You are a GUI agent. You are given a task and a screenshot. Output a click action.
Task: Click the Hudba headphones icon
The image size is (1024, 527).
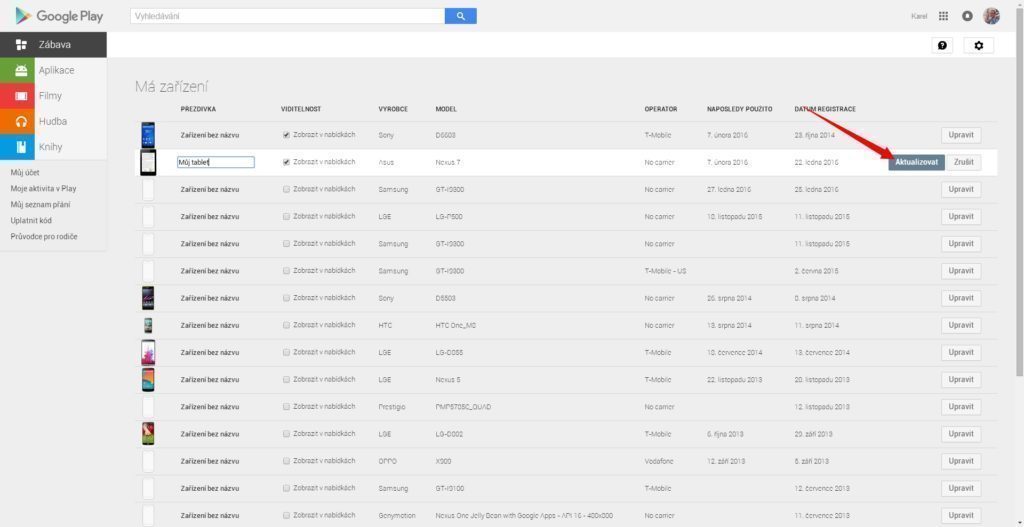21,121
